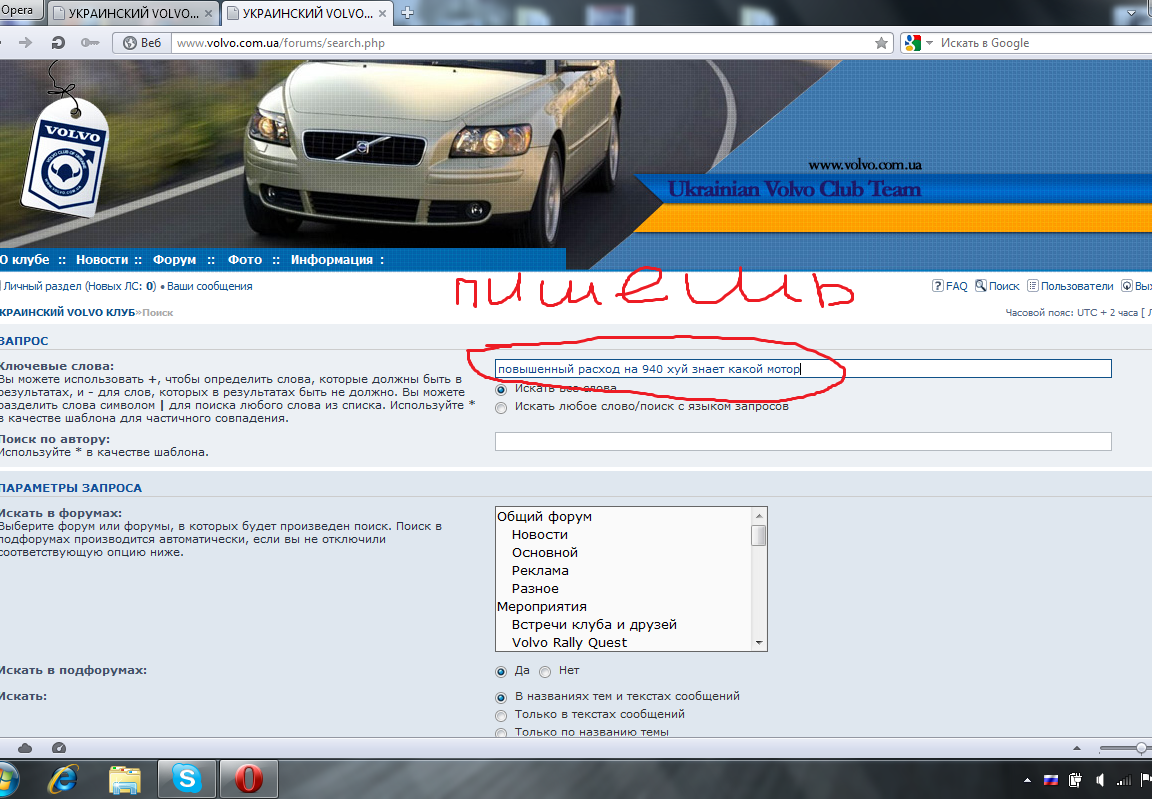1152x800 pixels.
Task: Click the Поиск search link
Action: click(997, 286)
